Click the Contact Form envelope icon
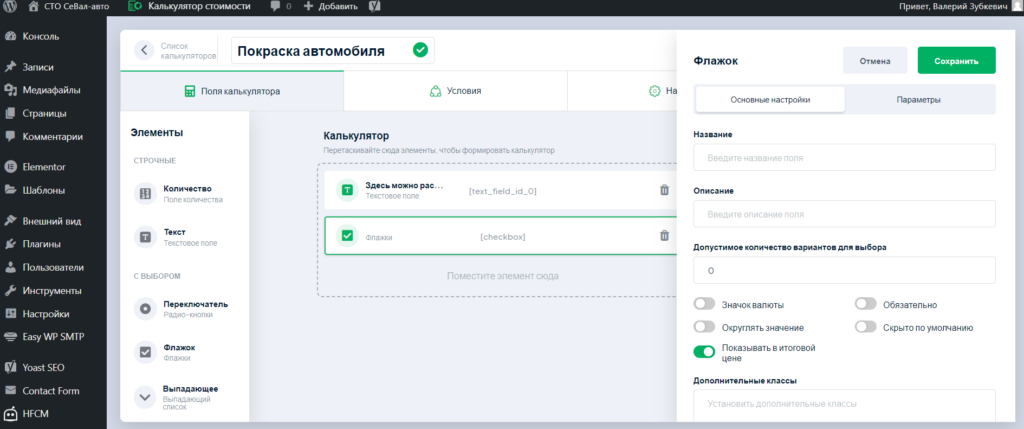This screenshot has width=1024, height=429. click(x=10, y=390)
